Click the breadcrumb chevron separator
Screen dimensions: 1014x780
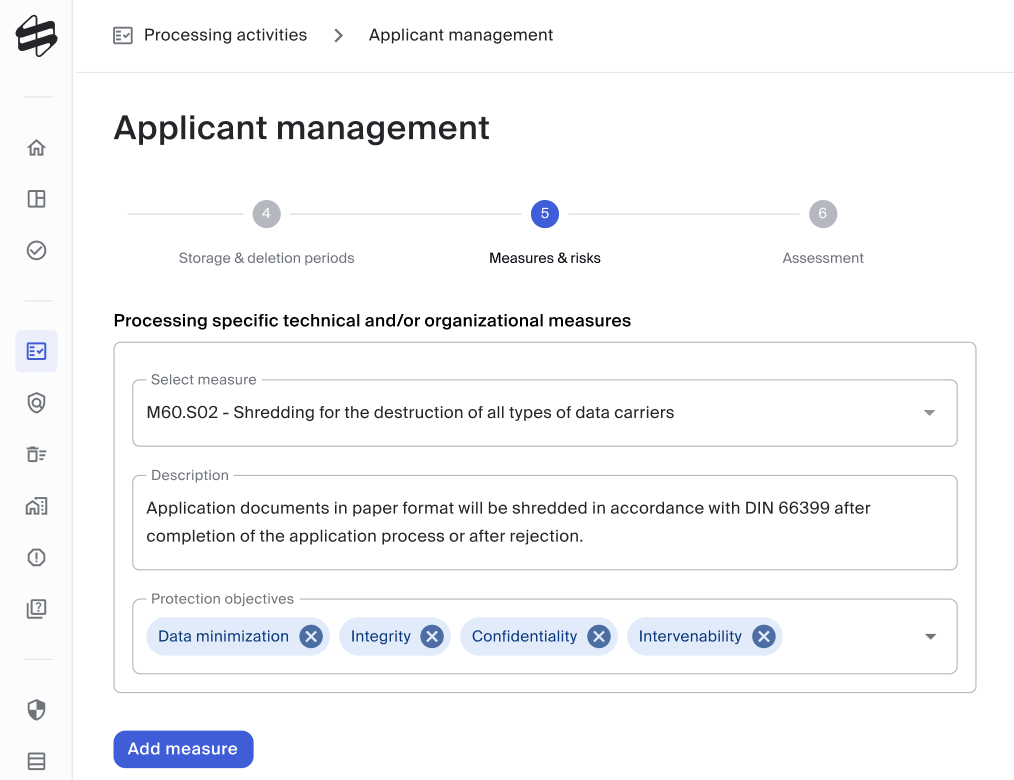[338, 35]
